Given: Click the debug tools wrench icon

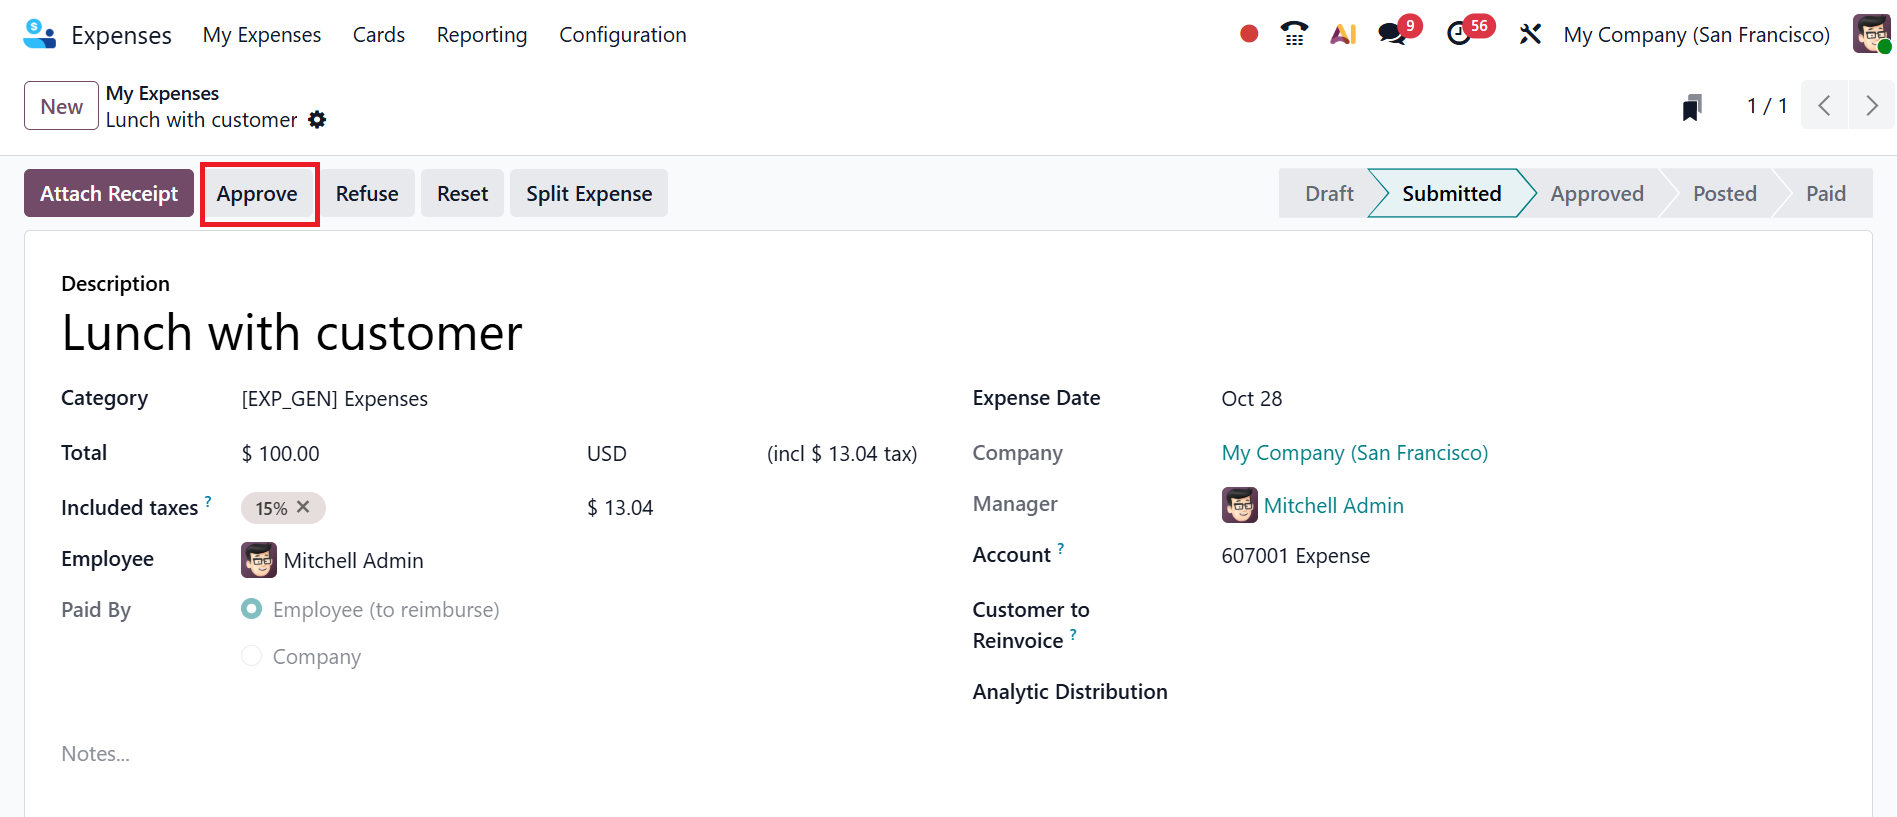Looking at the screenshot, I should pyautogui.click(x=1529, y=34).
